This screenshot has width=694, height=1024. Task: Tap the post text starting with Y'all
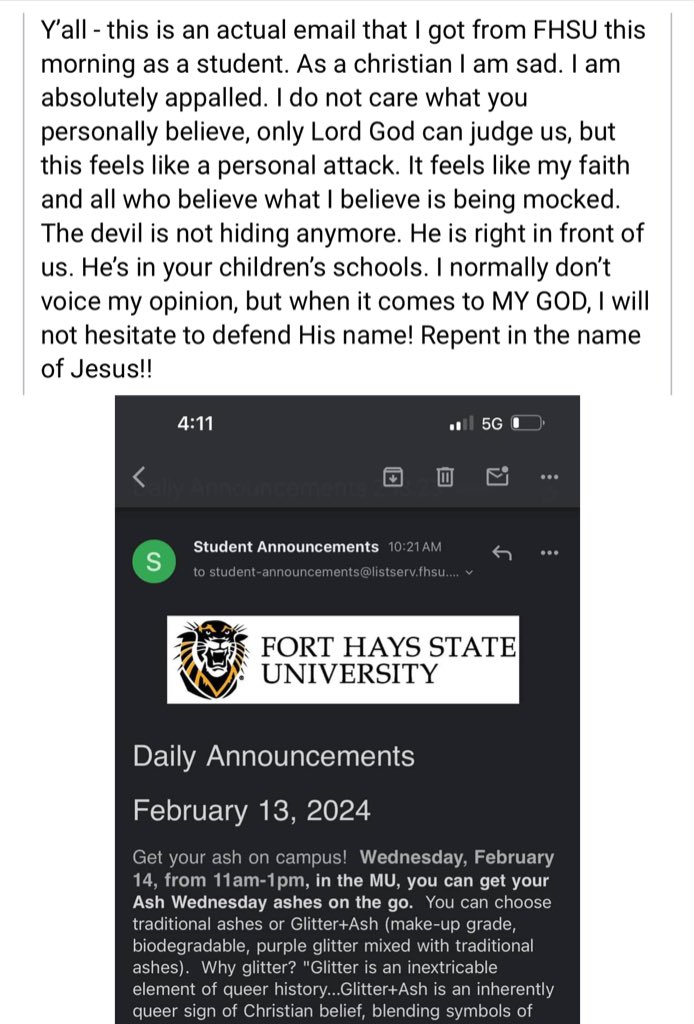tap(344, 199)
